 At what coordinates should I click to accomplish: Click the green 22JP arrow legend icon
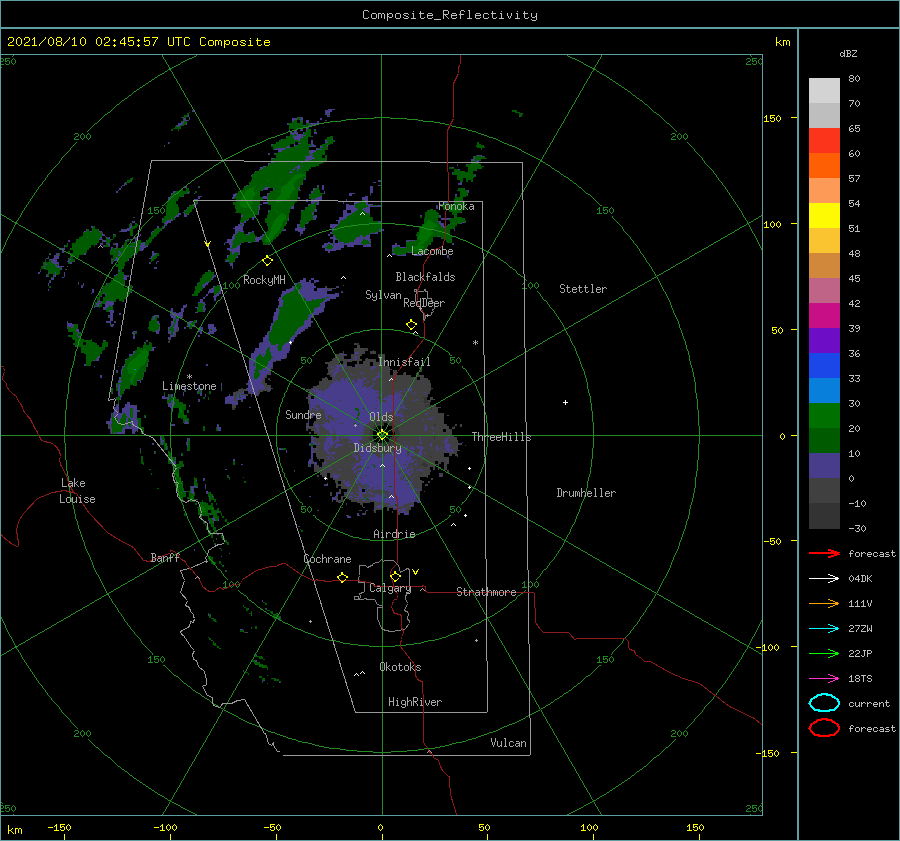[x=824, y=653]
